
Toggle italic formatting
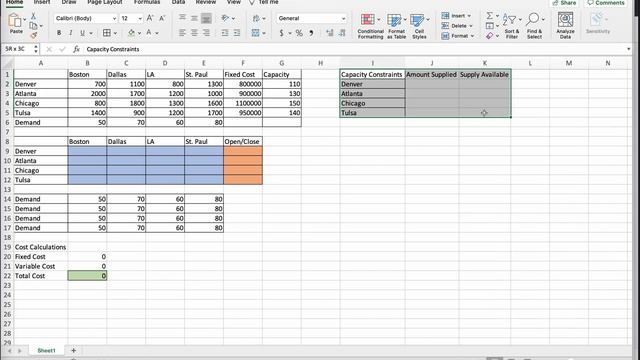point(71,33)
